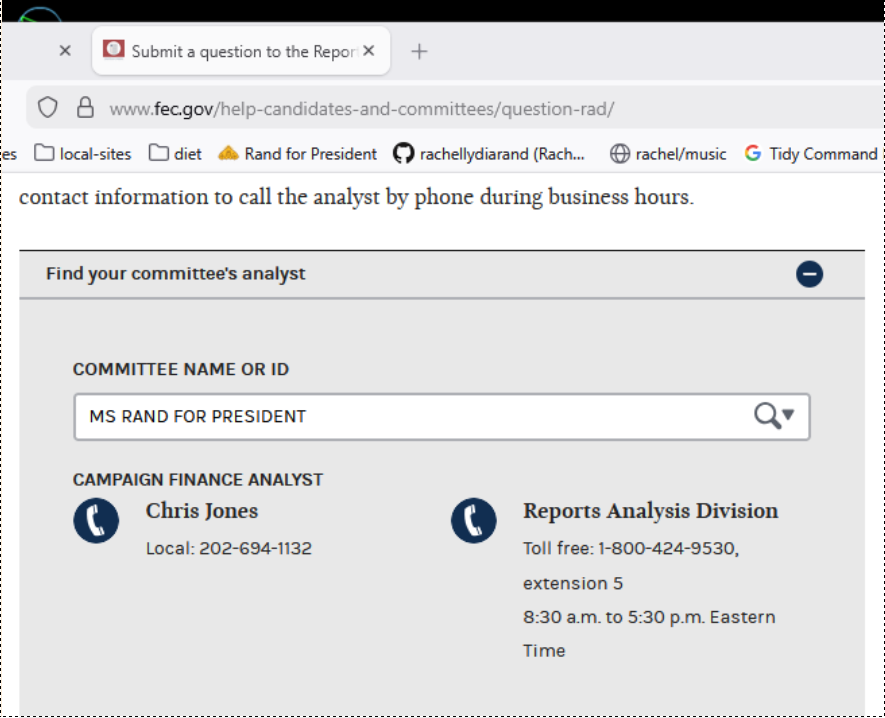Click the Reports Analysis Division phone icon

(x=473, y=521)
